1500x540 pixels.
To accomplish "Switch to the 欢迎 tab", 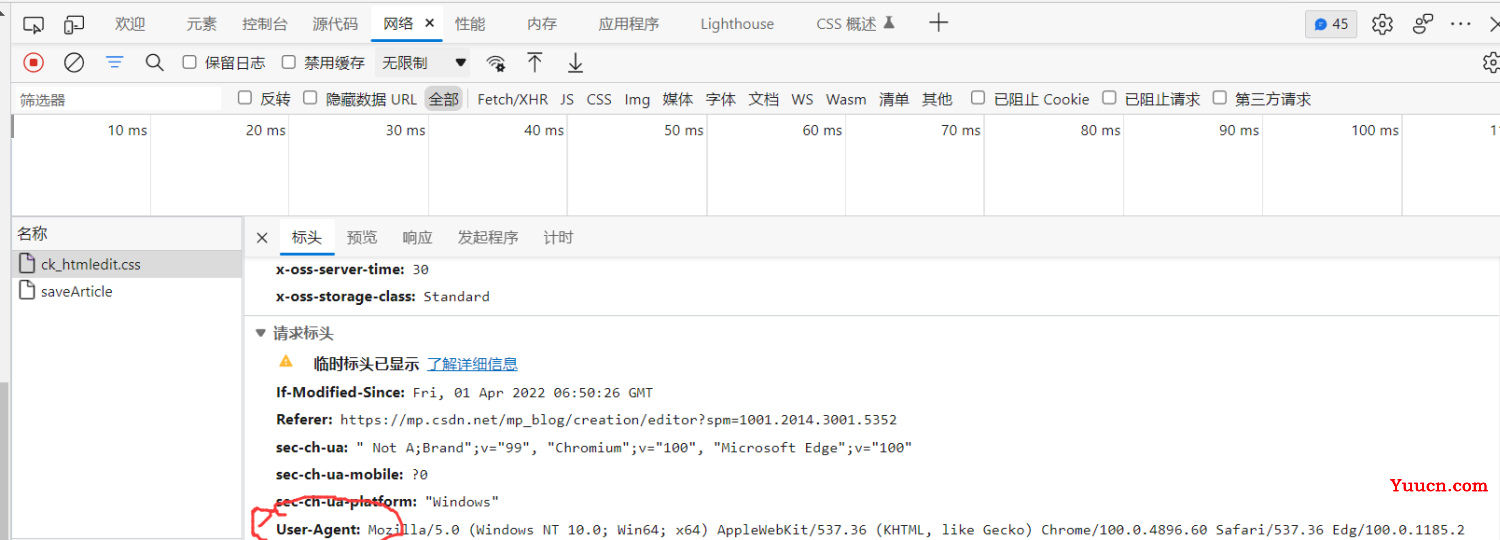I will (130, 24).
